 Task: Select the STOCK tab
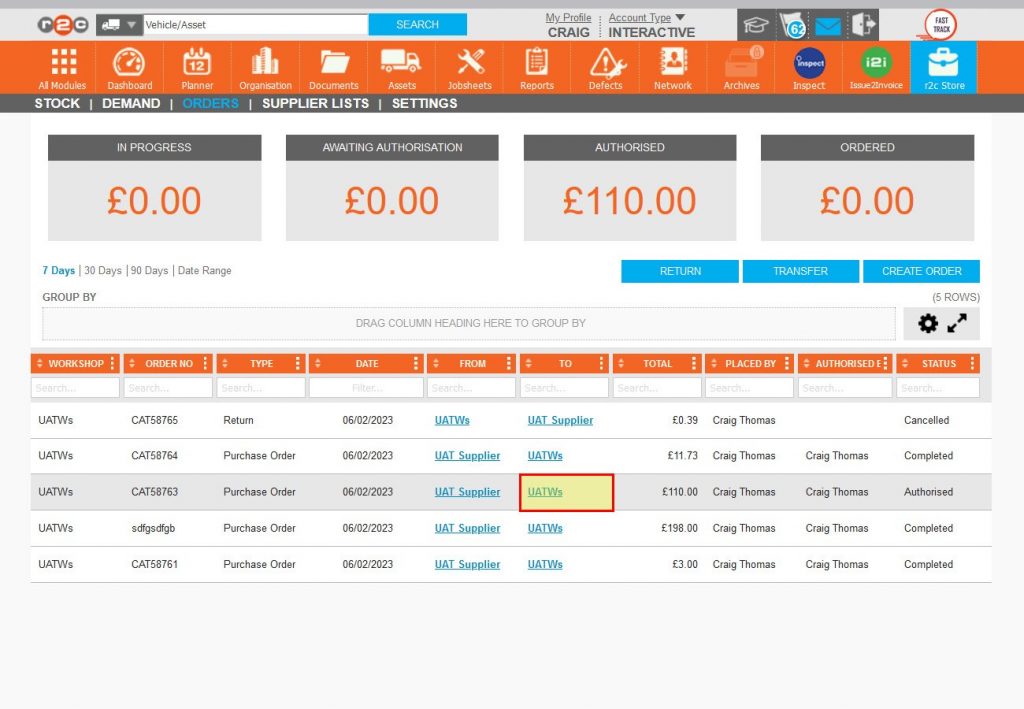(x=57, y=103)
